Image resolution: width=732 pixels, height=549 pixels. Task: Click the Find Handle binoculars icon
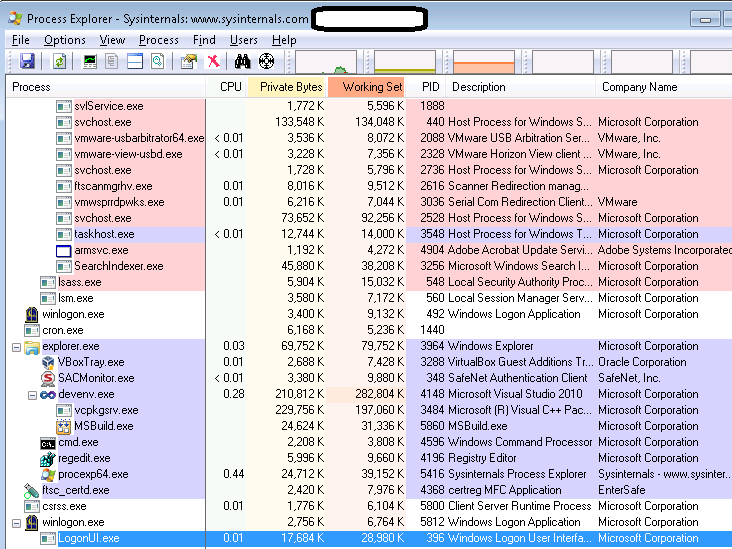click(x=242, y=62)
